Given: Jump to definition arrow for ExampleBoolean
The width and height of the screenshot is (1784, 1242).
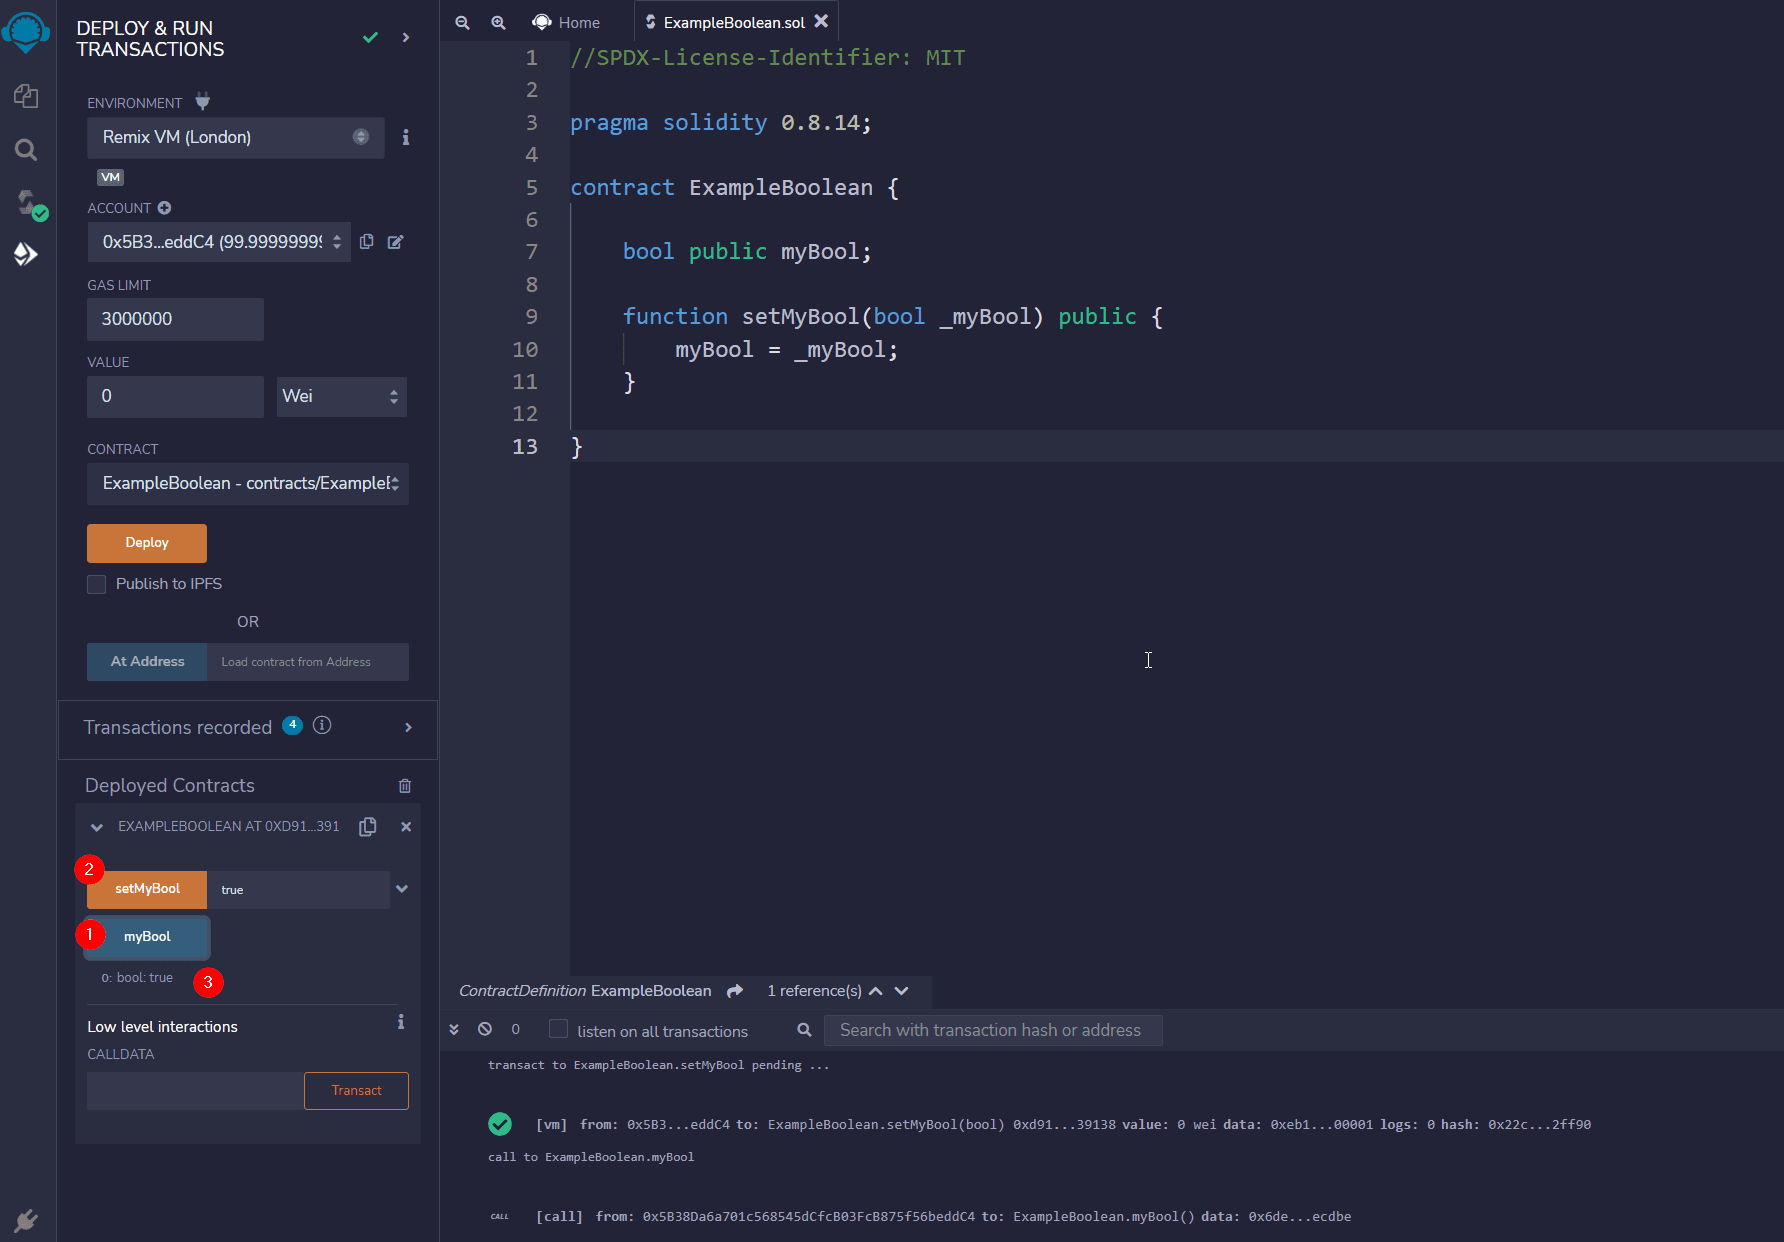Looking at the screenshot, I should click(x=735, y=991).
